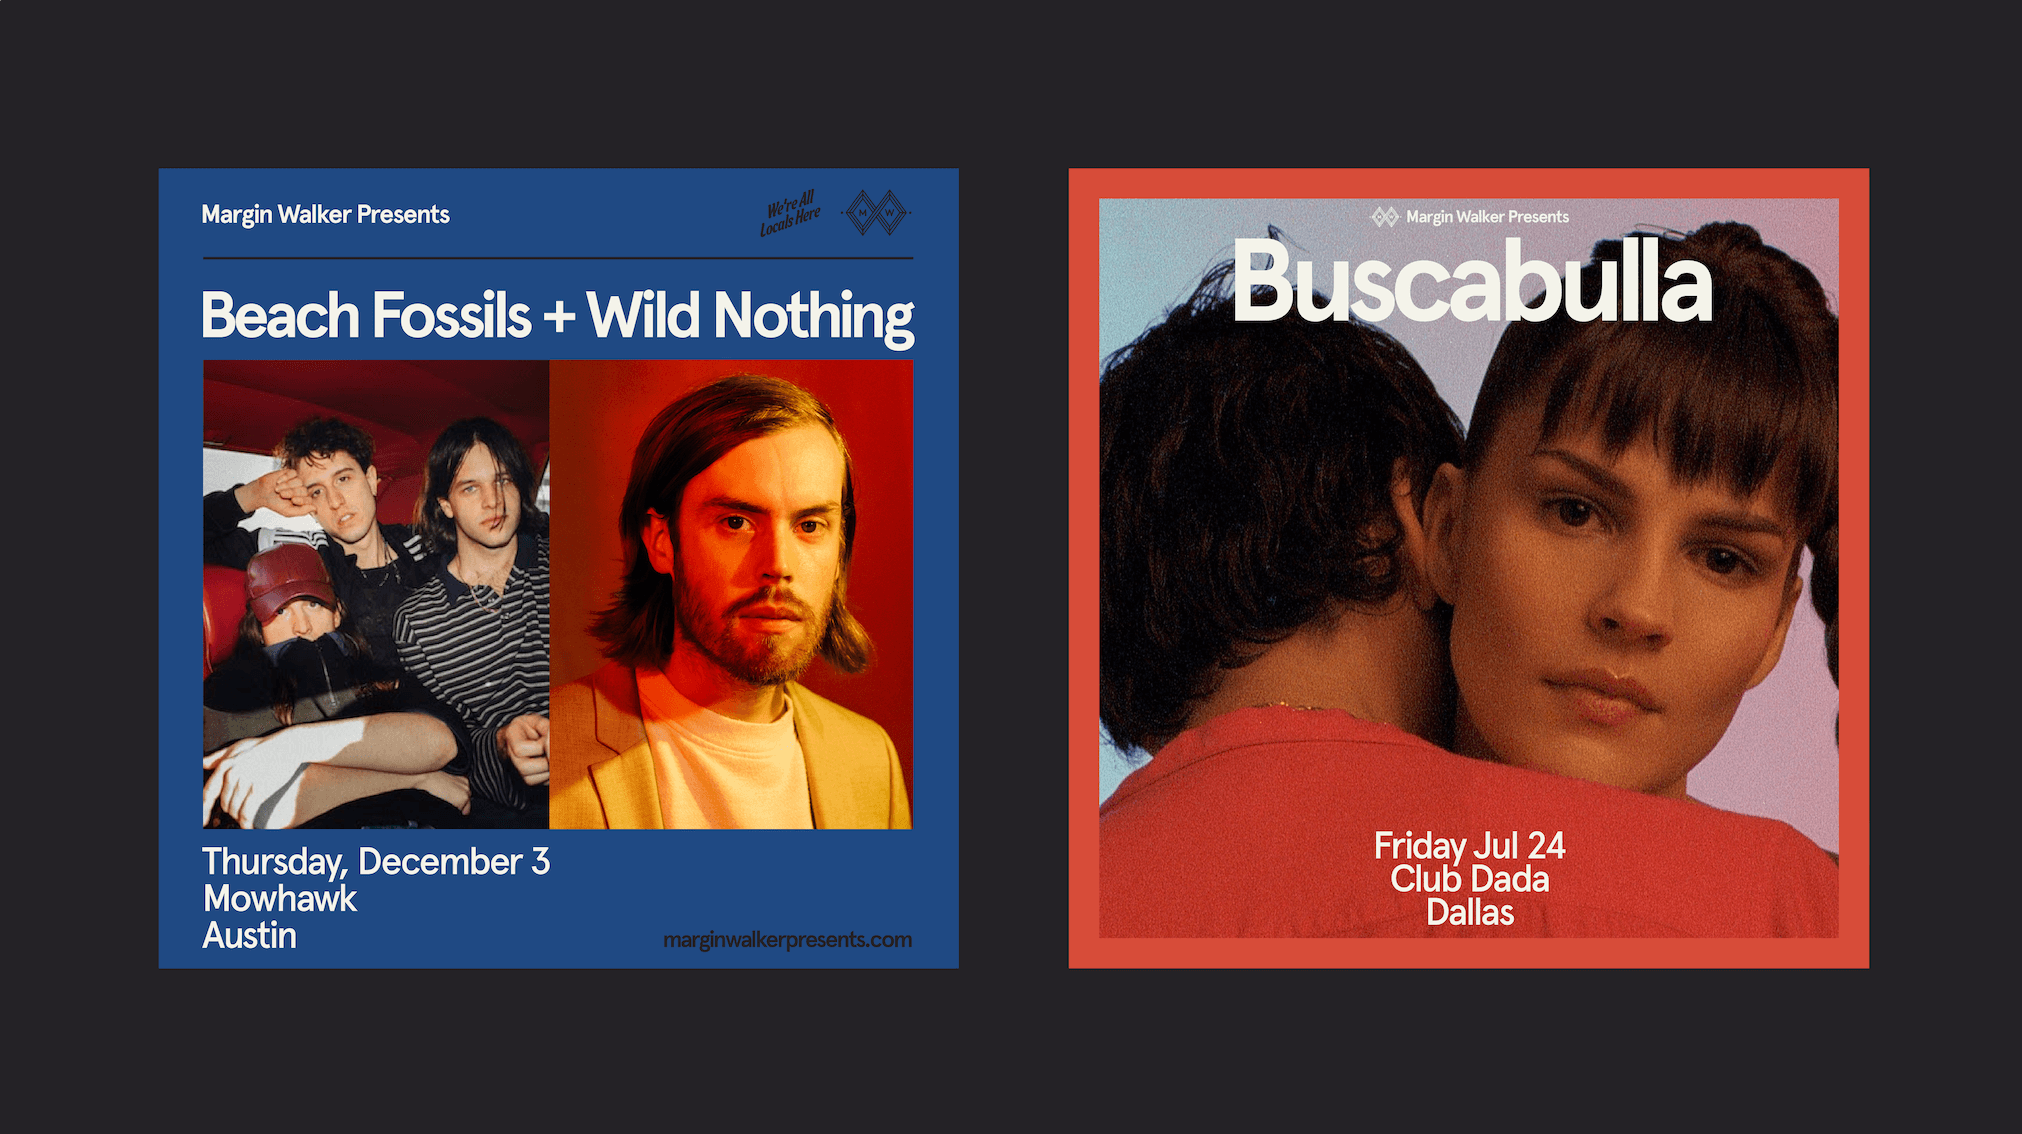This screenshot has width=2022, height=1134.
Task: Click the Buscabulla title text
Action: coord(1472,282)
